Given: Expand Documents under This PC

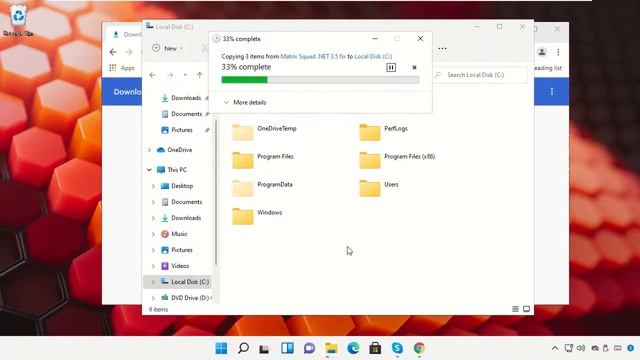Looking at the screenshot, I should coord(153,202).
